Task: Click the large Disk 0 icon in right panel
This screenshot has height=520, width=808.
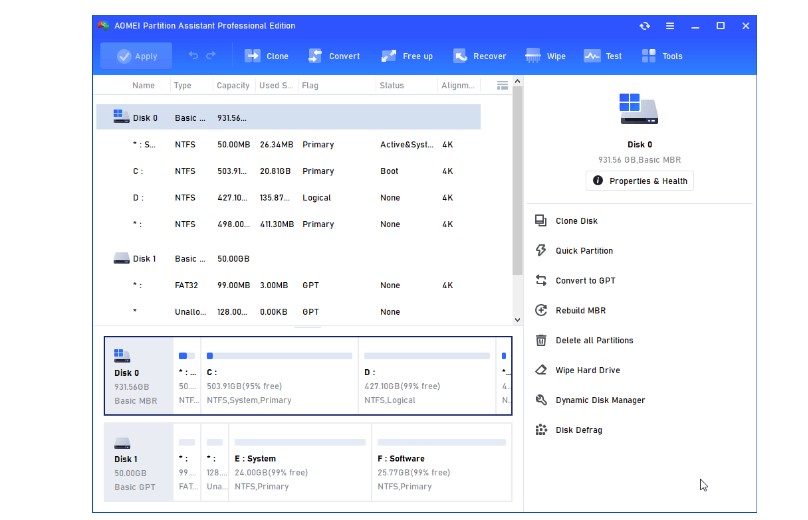Action: (639, 109)
